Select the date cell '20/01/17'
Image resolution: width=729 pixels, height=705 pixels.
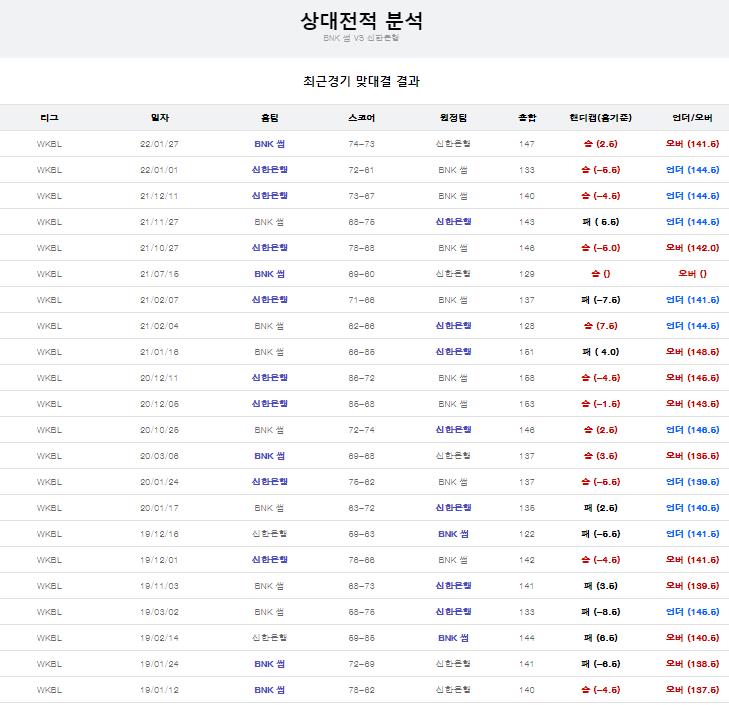point(159,508)
